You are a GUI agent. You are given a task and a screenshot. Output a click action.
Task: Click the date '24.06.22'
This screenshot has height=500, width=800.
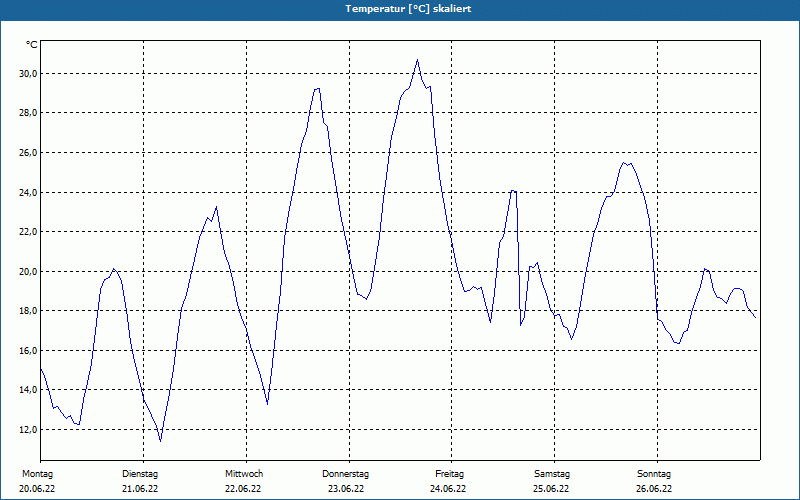coord(448,489)
